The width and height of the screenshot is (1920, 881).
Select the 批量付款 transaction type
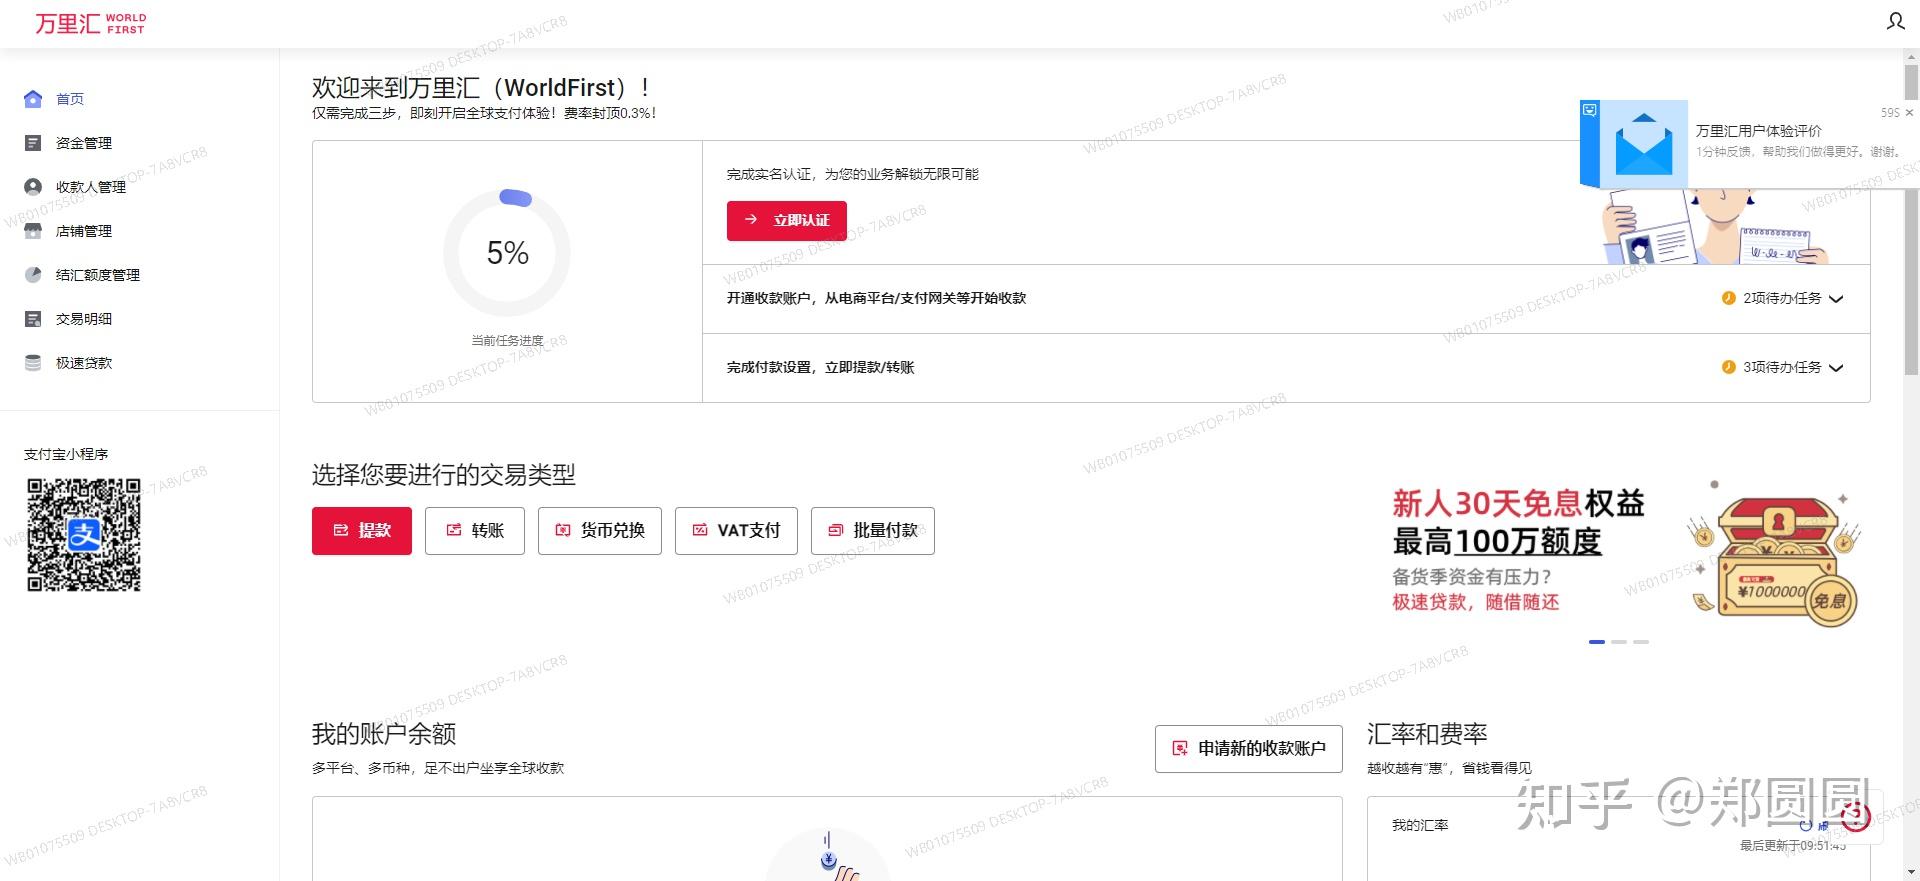873,530
